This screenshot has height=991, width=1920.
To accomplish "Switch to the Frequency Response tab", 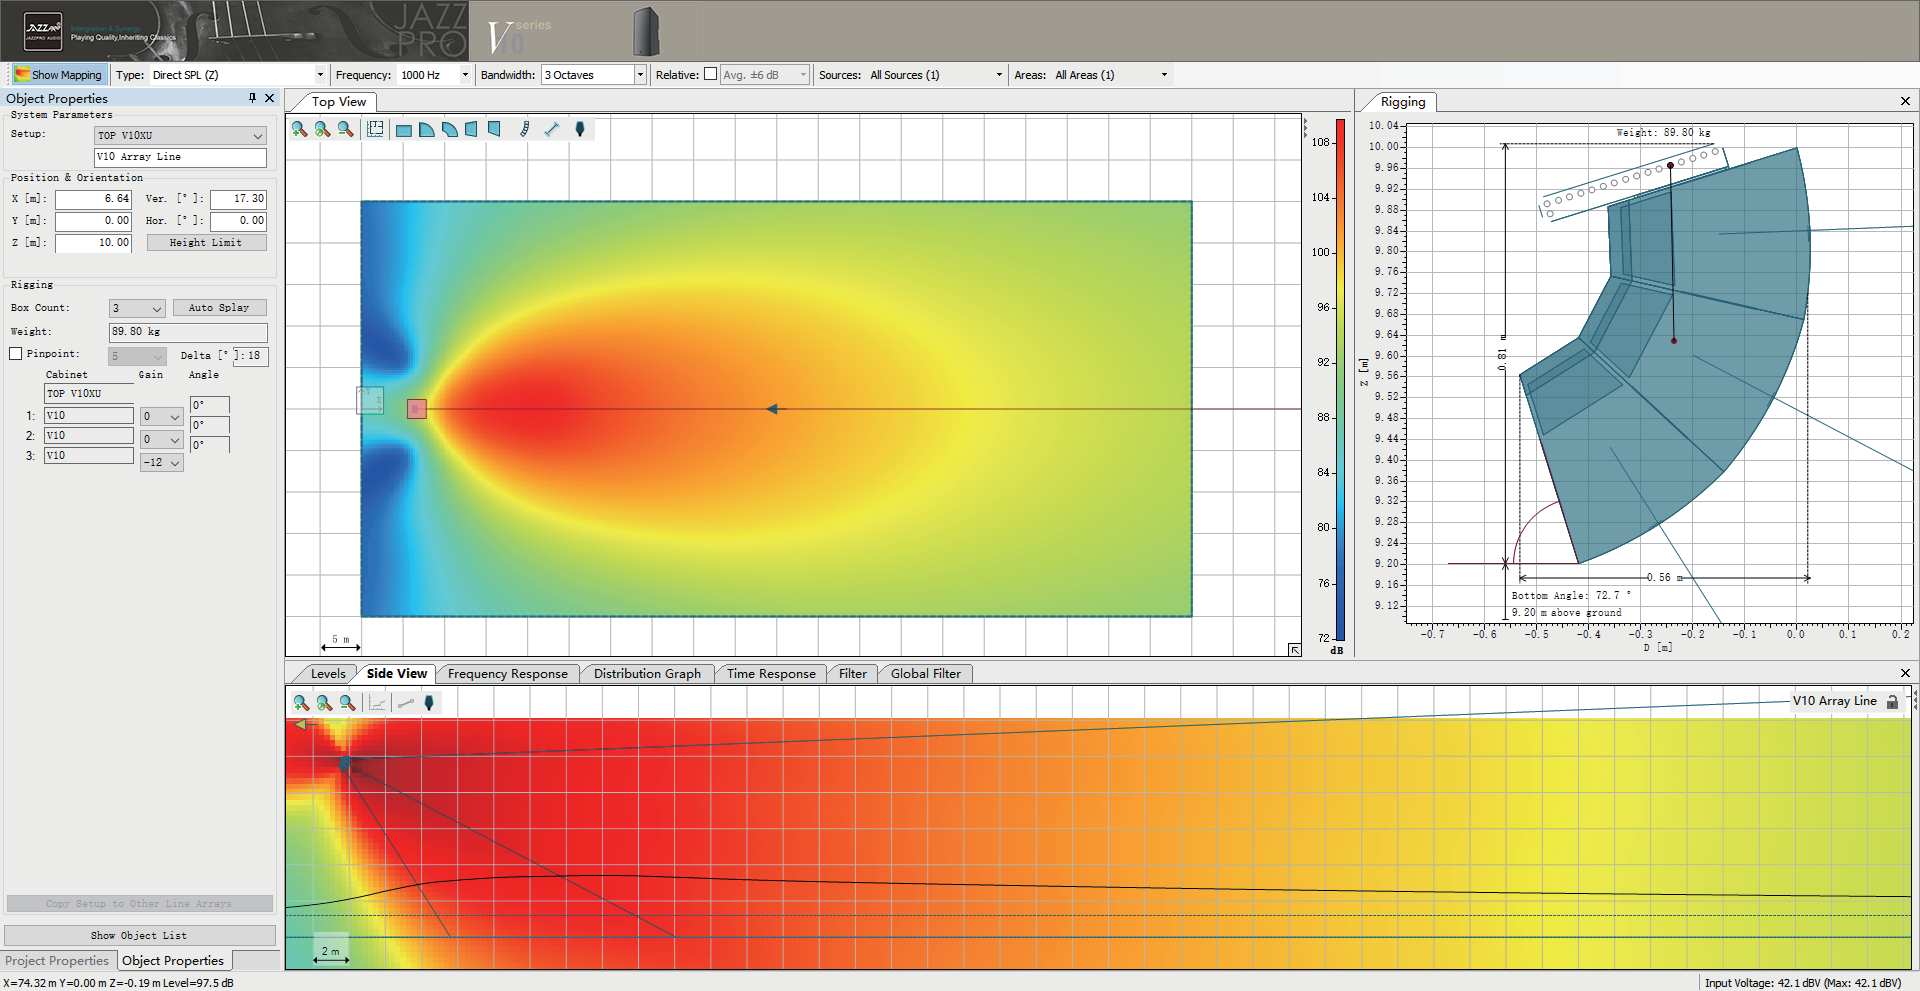I will 507,674.
